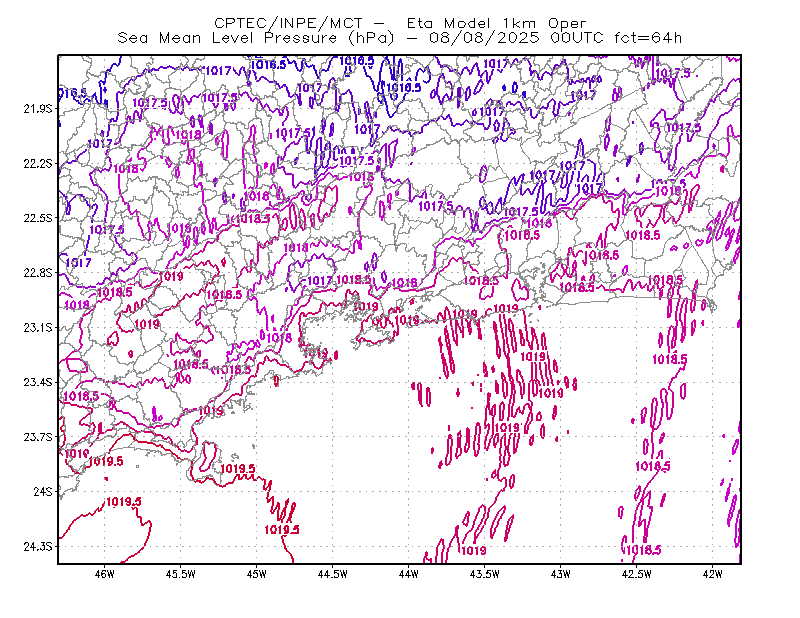Click the 43W longitude axis label
The height and width of the screenshot is (618, 800).
560,574
